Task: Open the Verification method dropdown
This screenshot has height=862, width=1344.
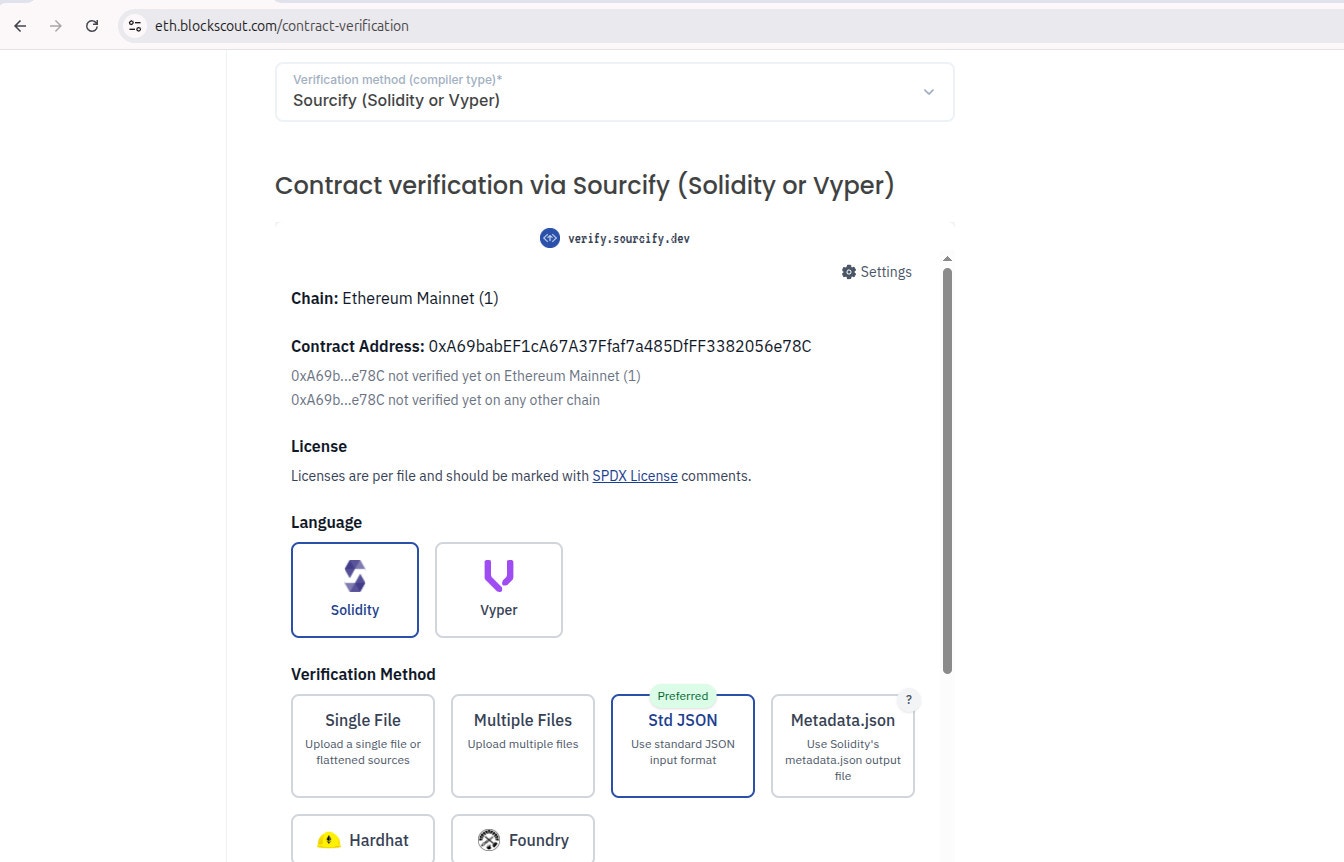Action: click(615, 92)
